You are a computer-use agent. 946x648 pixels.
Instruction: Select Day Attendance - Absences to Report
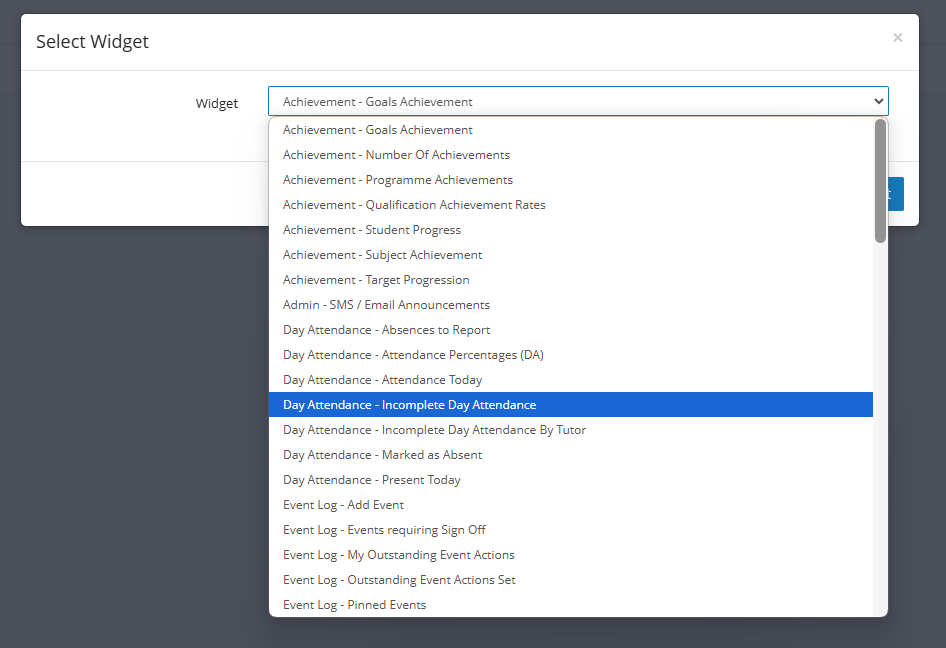(x=571, y=330)
